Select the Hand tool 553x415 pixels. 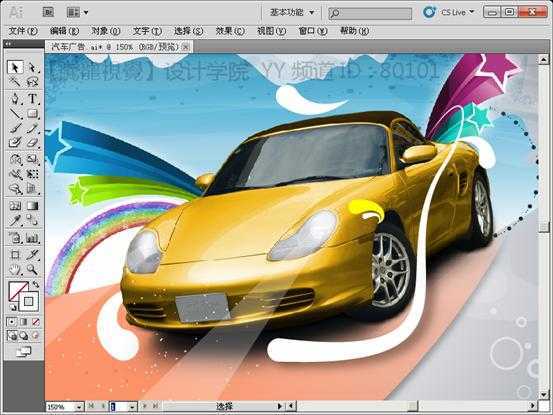click(x=15, y=270)
